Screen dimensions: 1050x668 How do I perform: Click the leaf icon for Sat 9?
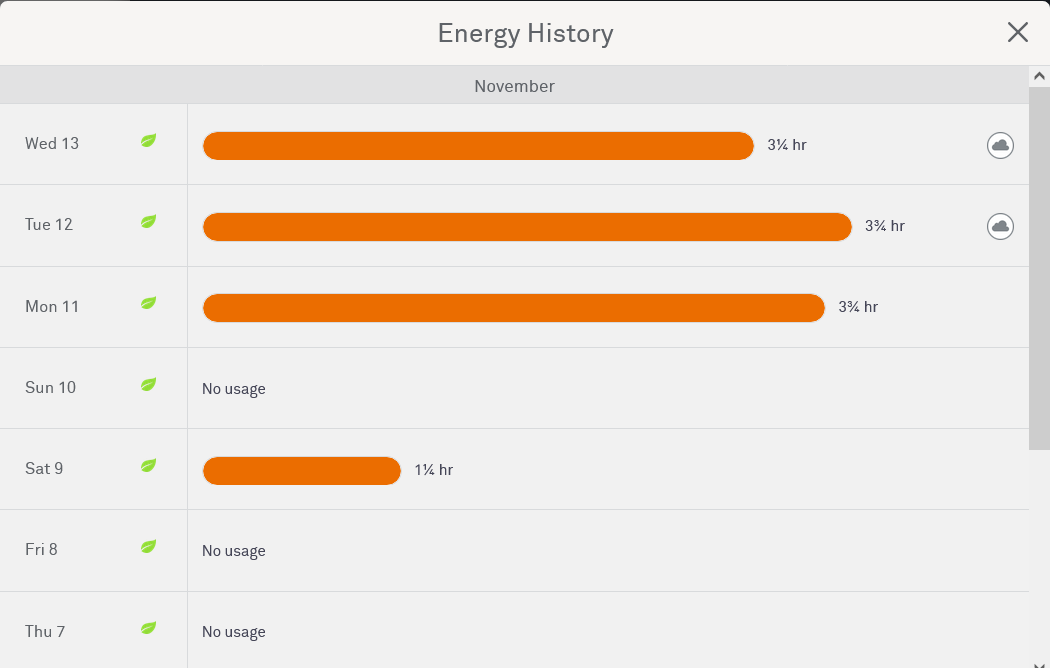[148, 466]
